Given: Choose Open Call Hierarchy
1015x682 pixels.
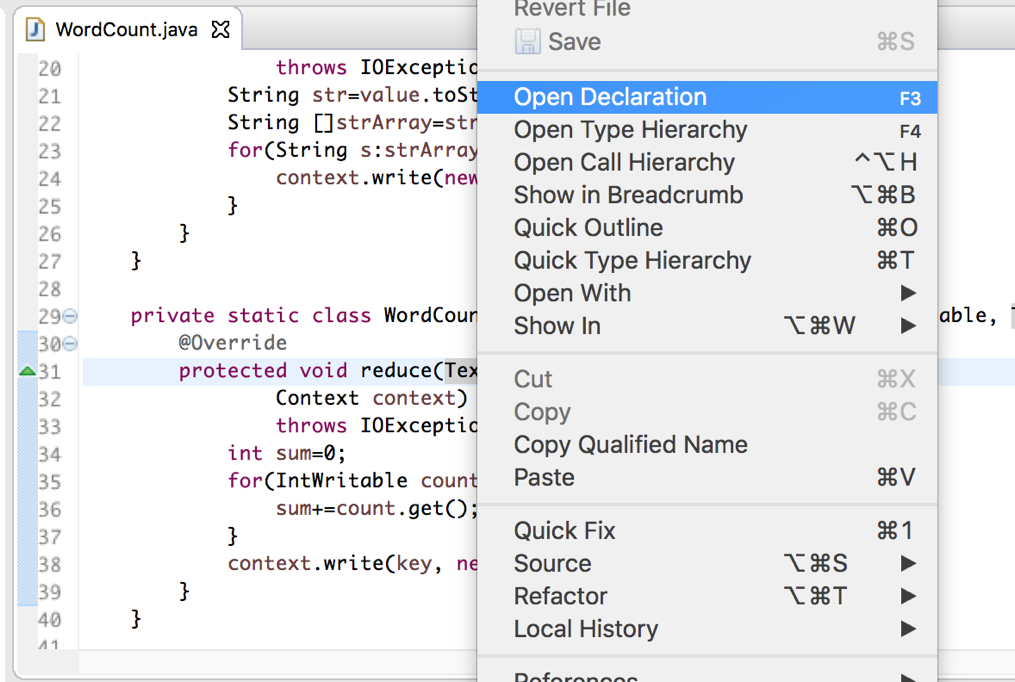Looking at the screenshot, I should (x=707, y=162).
